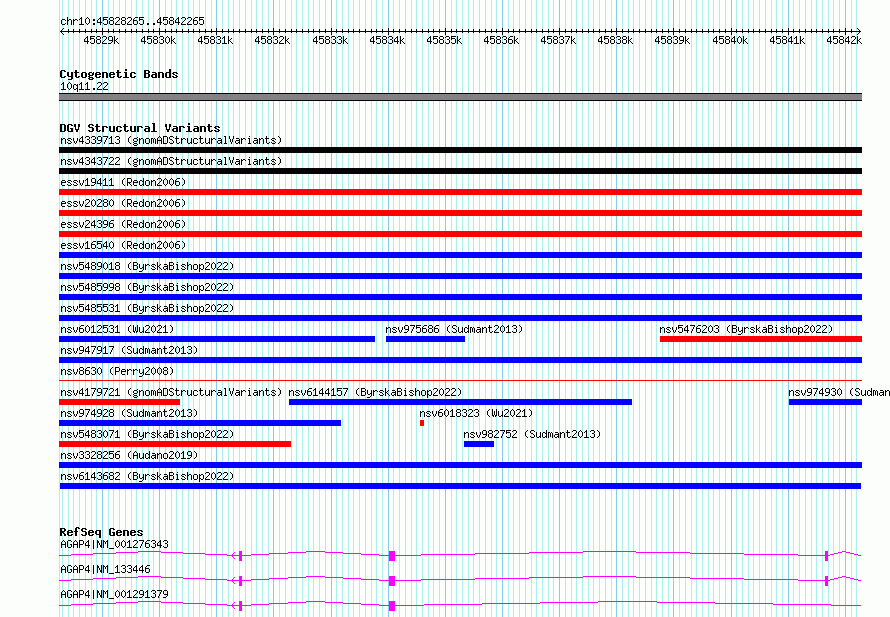Select the nsv974930 variant label
Image resolution: width=890 pixels, height=617 pixels.
coord(838,392)
